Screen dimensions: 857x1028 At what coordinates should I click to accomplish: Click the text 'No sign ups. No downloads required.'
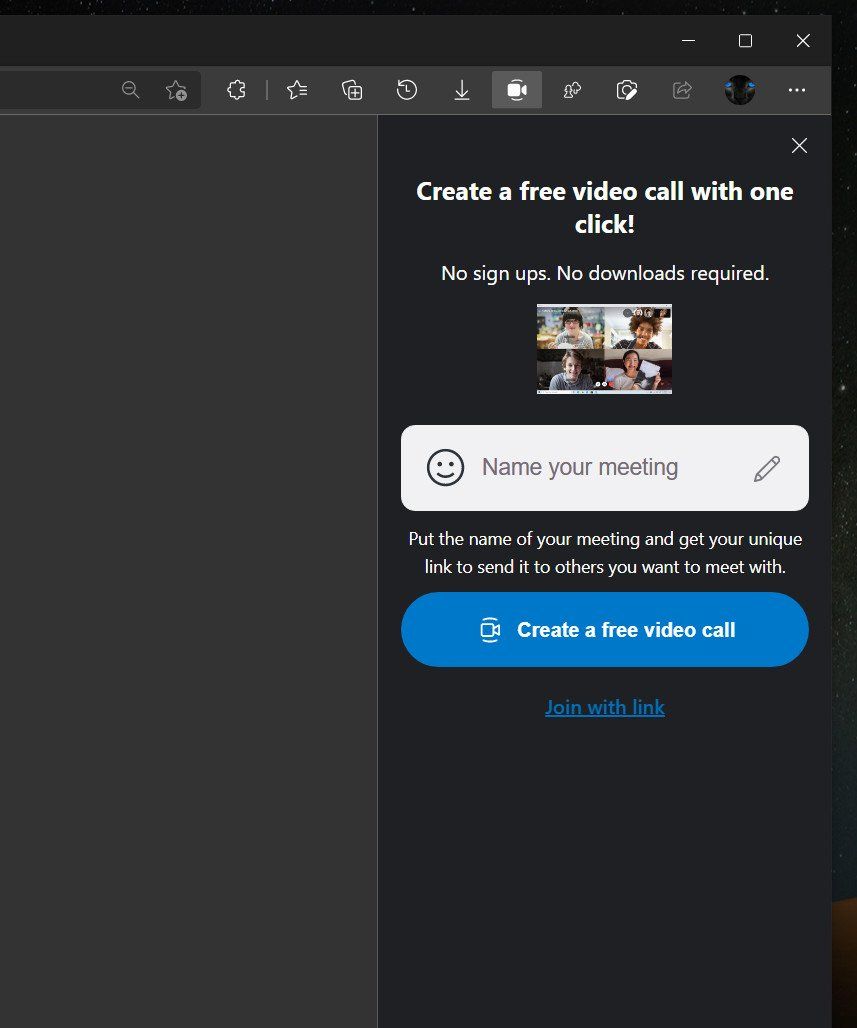pos(605,273)
